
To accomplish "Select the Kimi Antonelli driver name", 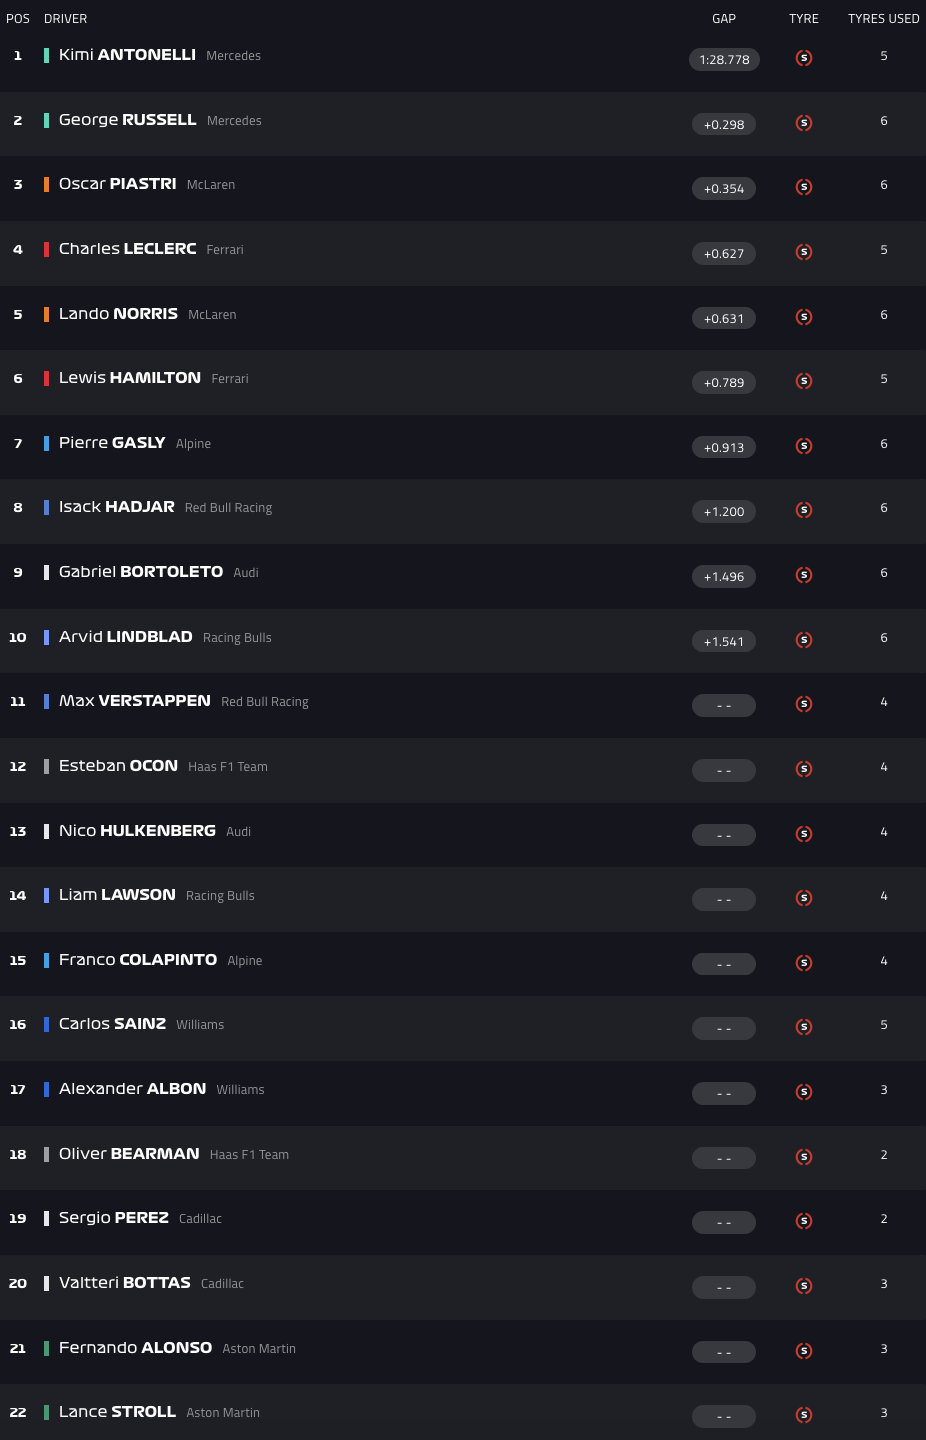I will [x=127, y=55].
